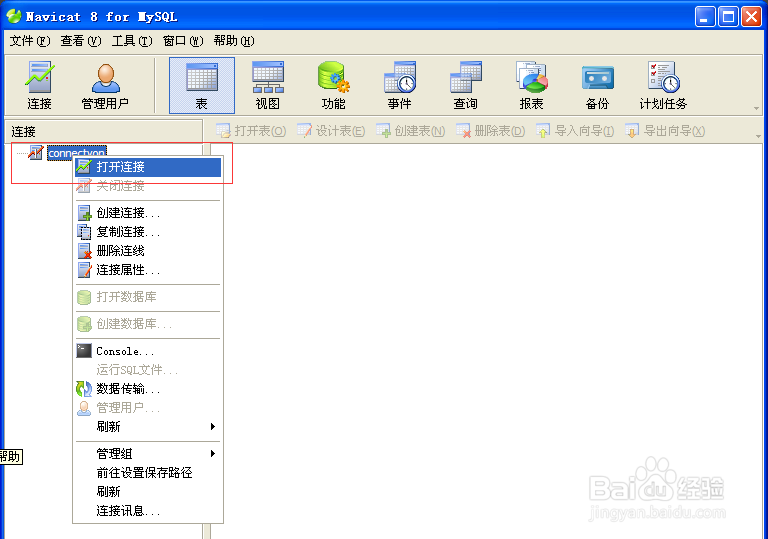
Task: Click 导出向导 (Export Wizard) in sub-toolbar
Action: coord(665,131)
